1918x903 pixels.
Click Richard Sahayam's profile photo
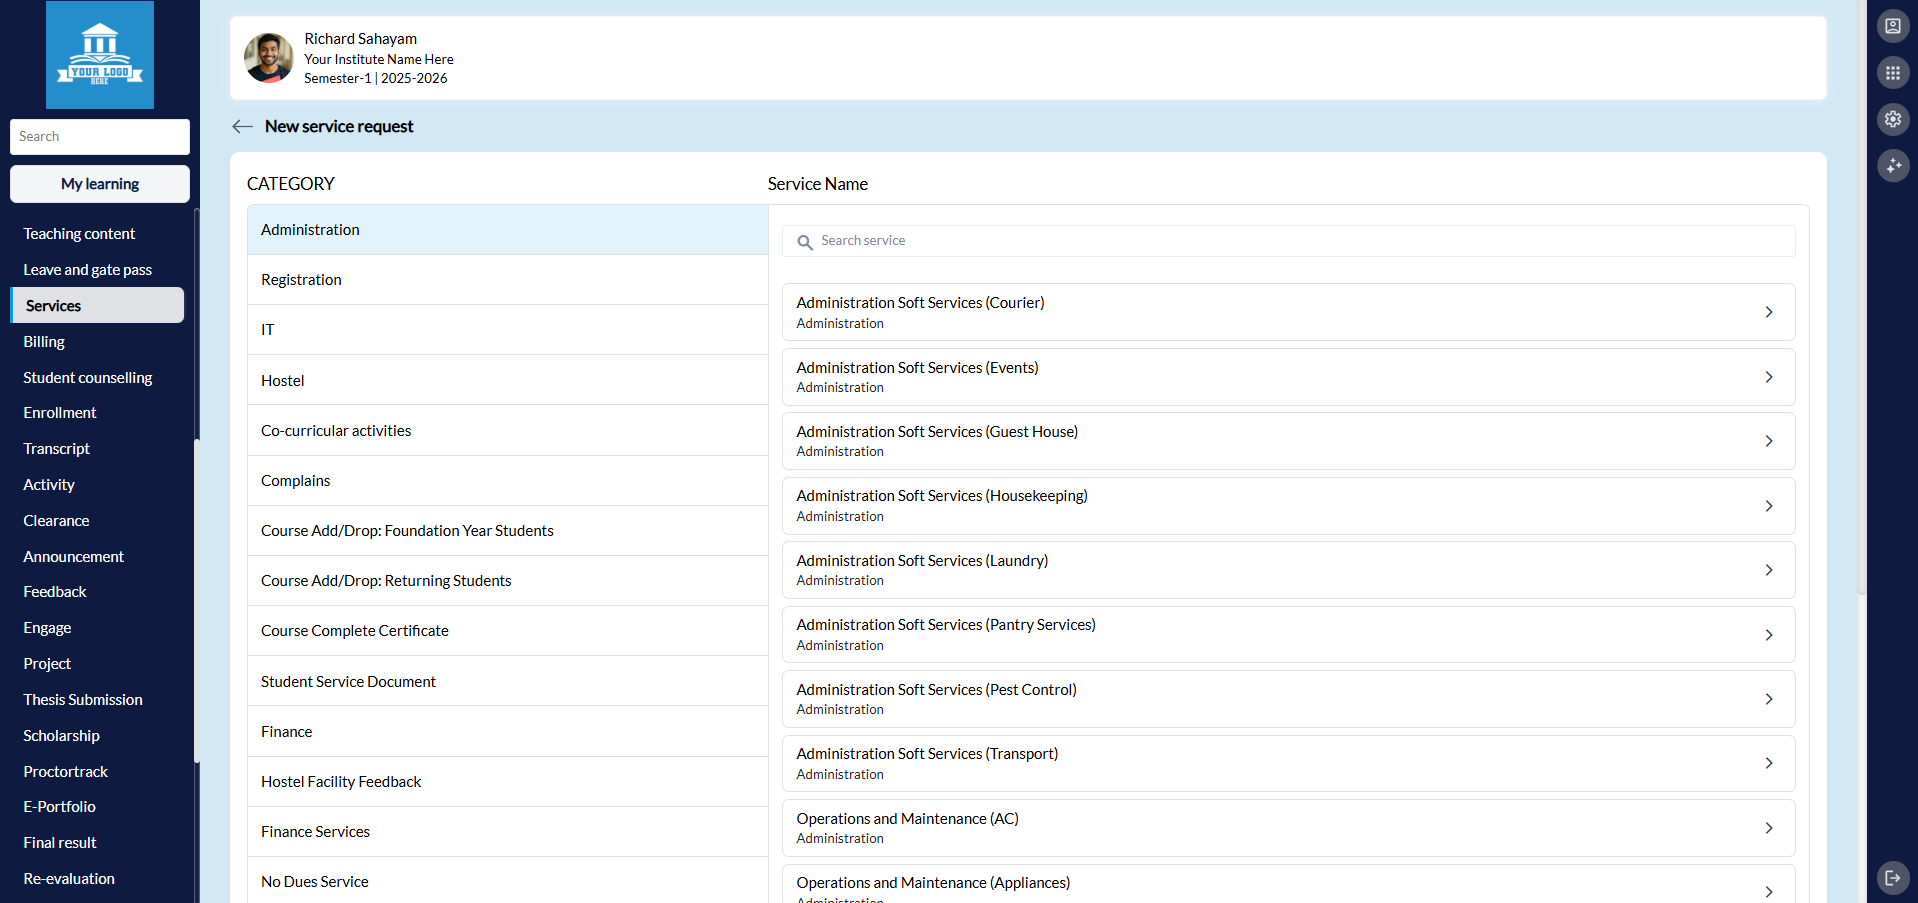click(x=268, y=58)
